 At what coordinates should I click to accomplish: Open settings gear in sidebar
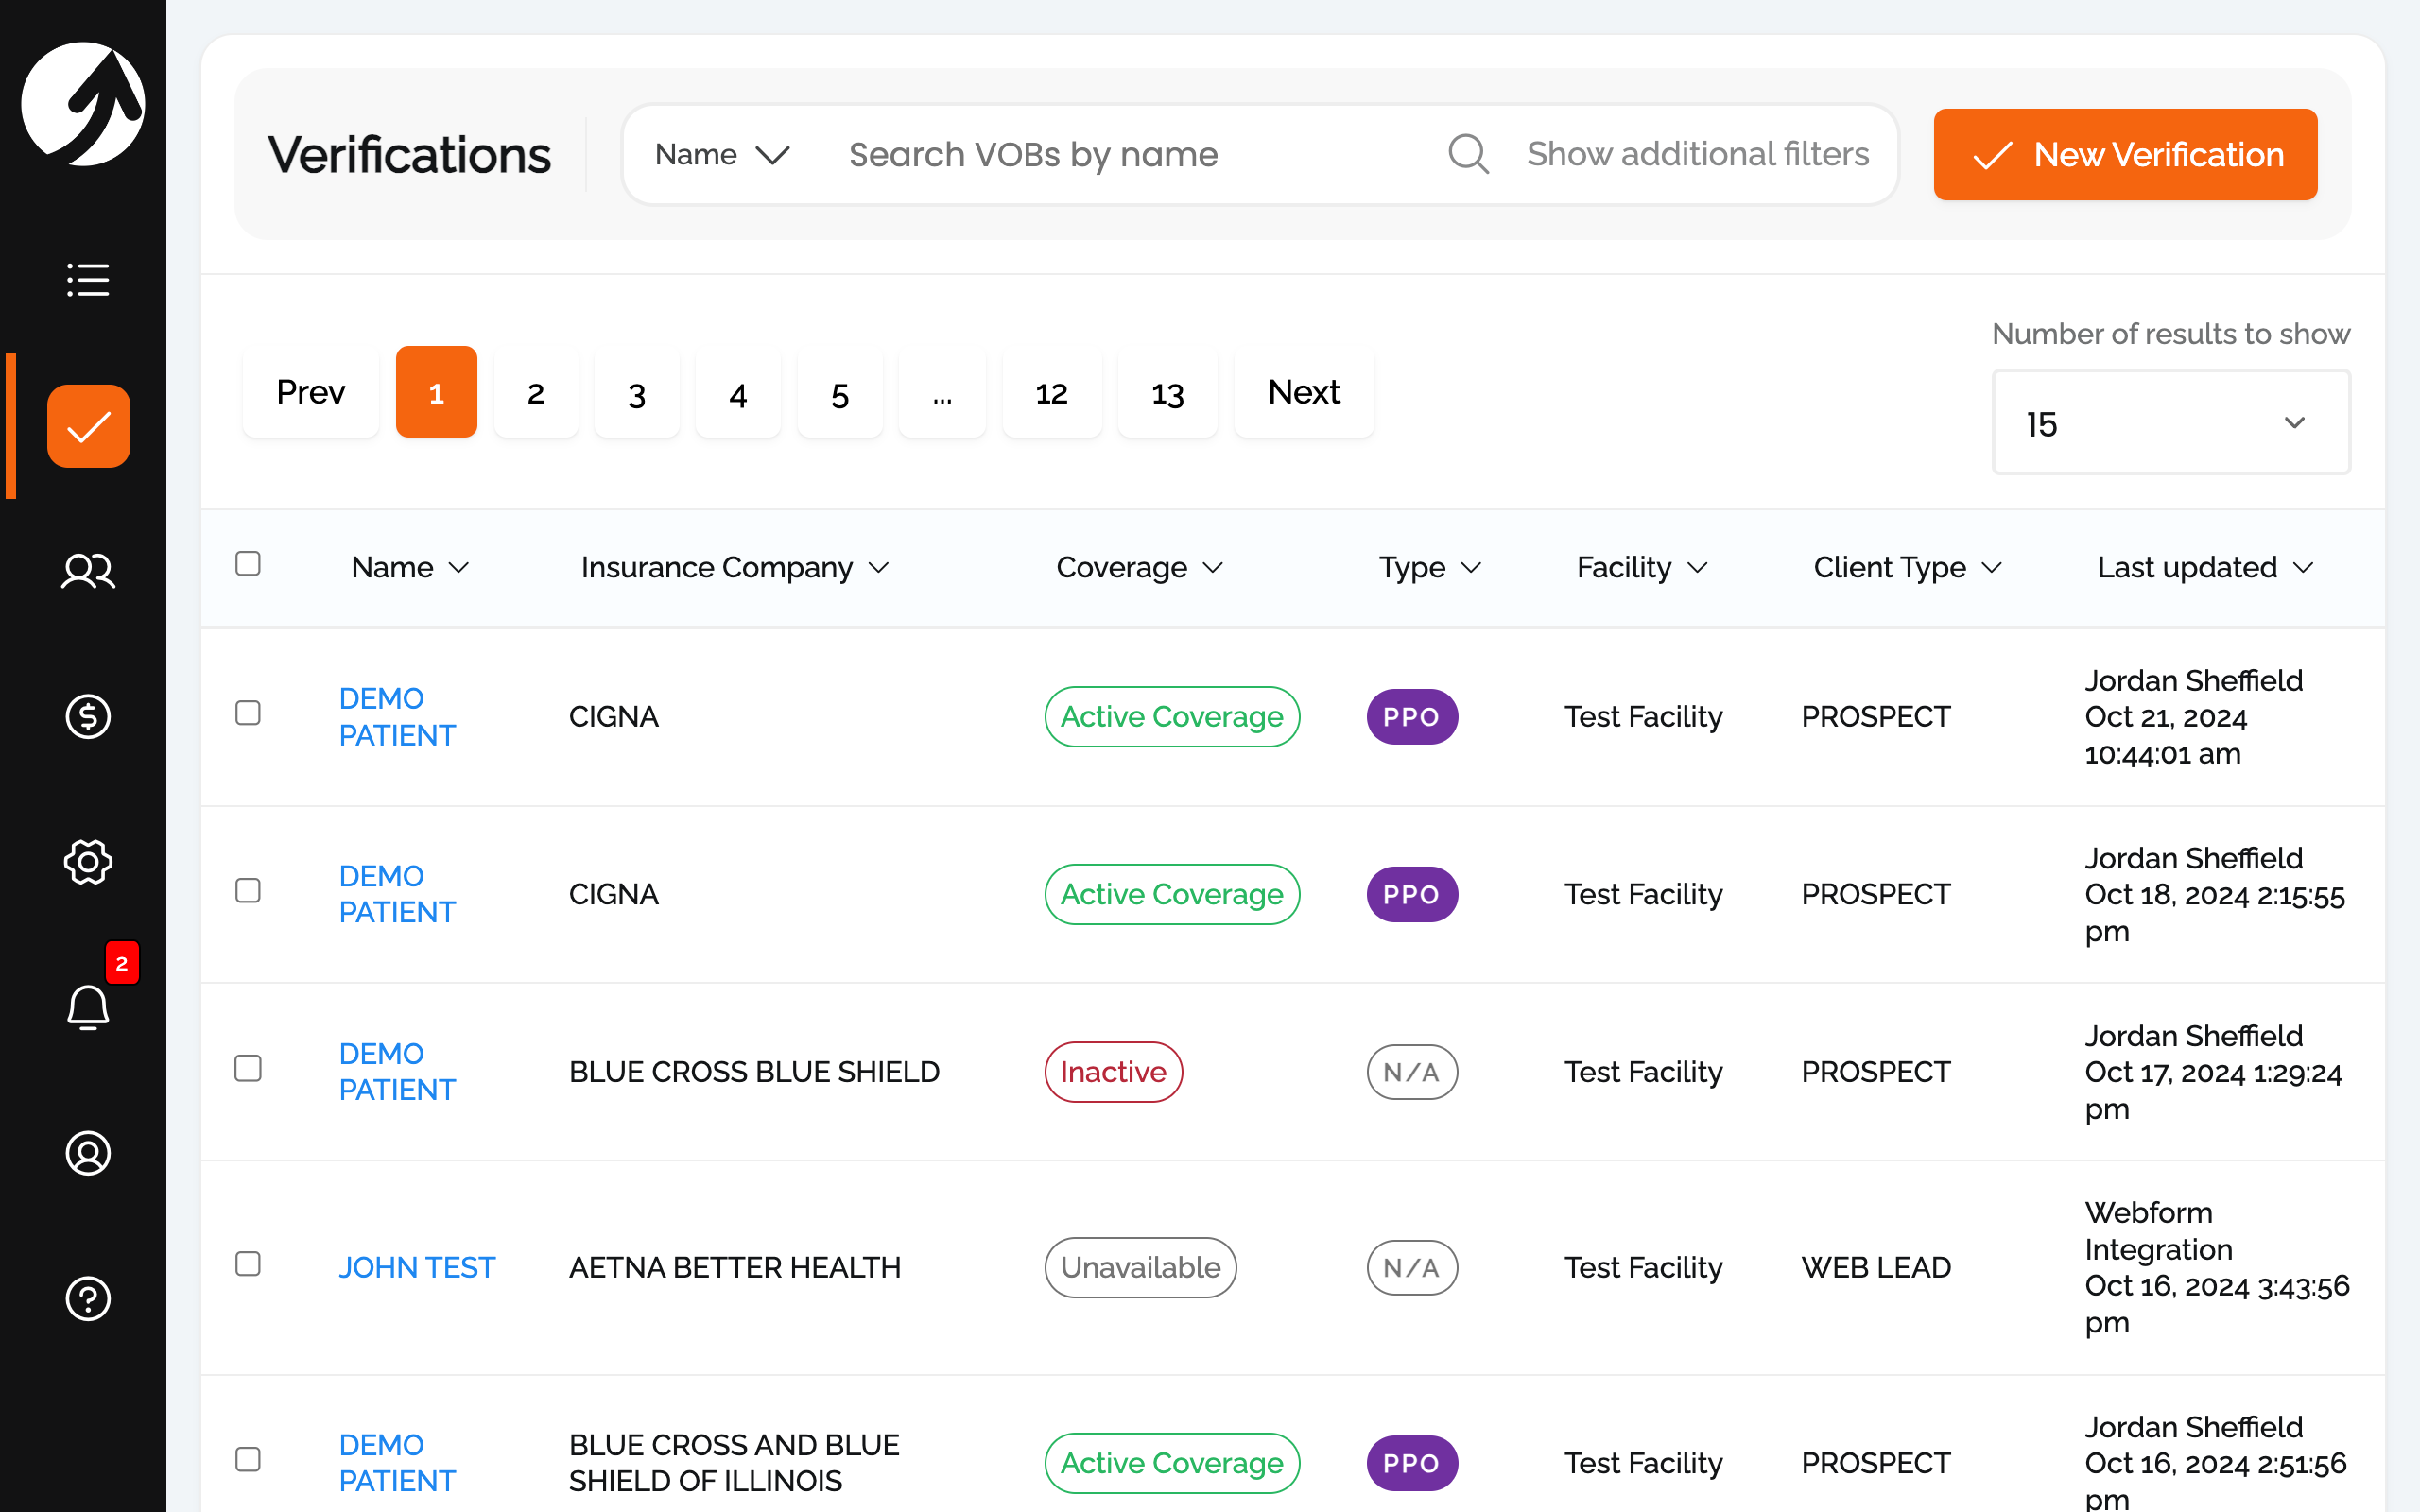[88, 862]
